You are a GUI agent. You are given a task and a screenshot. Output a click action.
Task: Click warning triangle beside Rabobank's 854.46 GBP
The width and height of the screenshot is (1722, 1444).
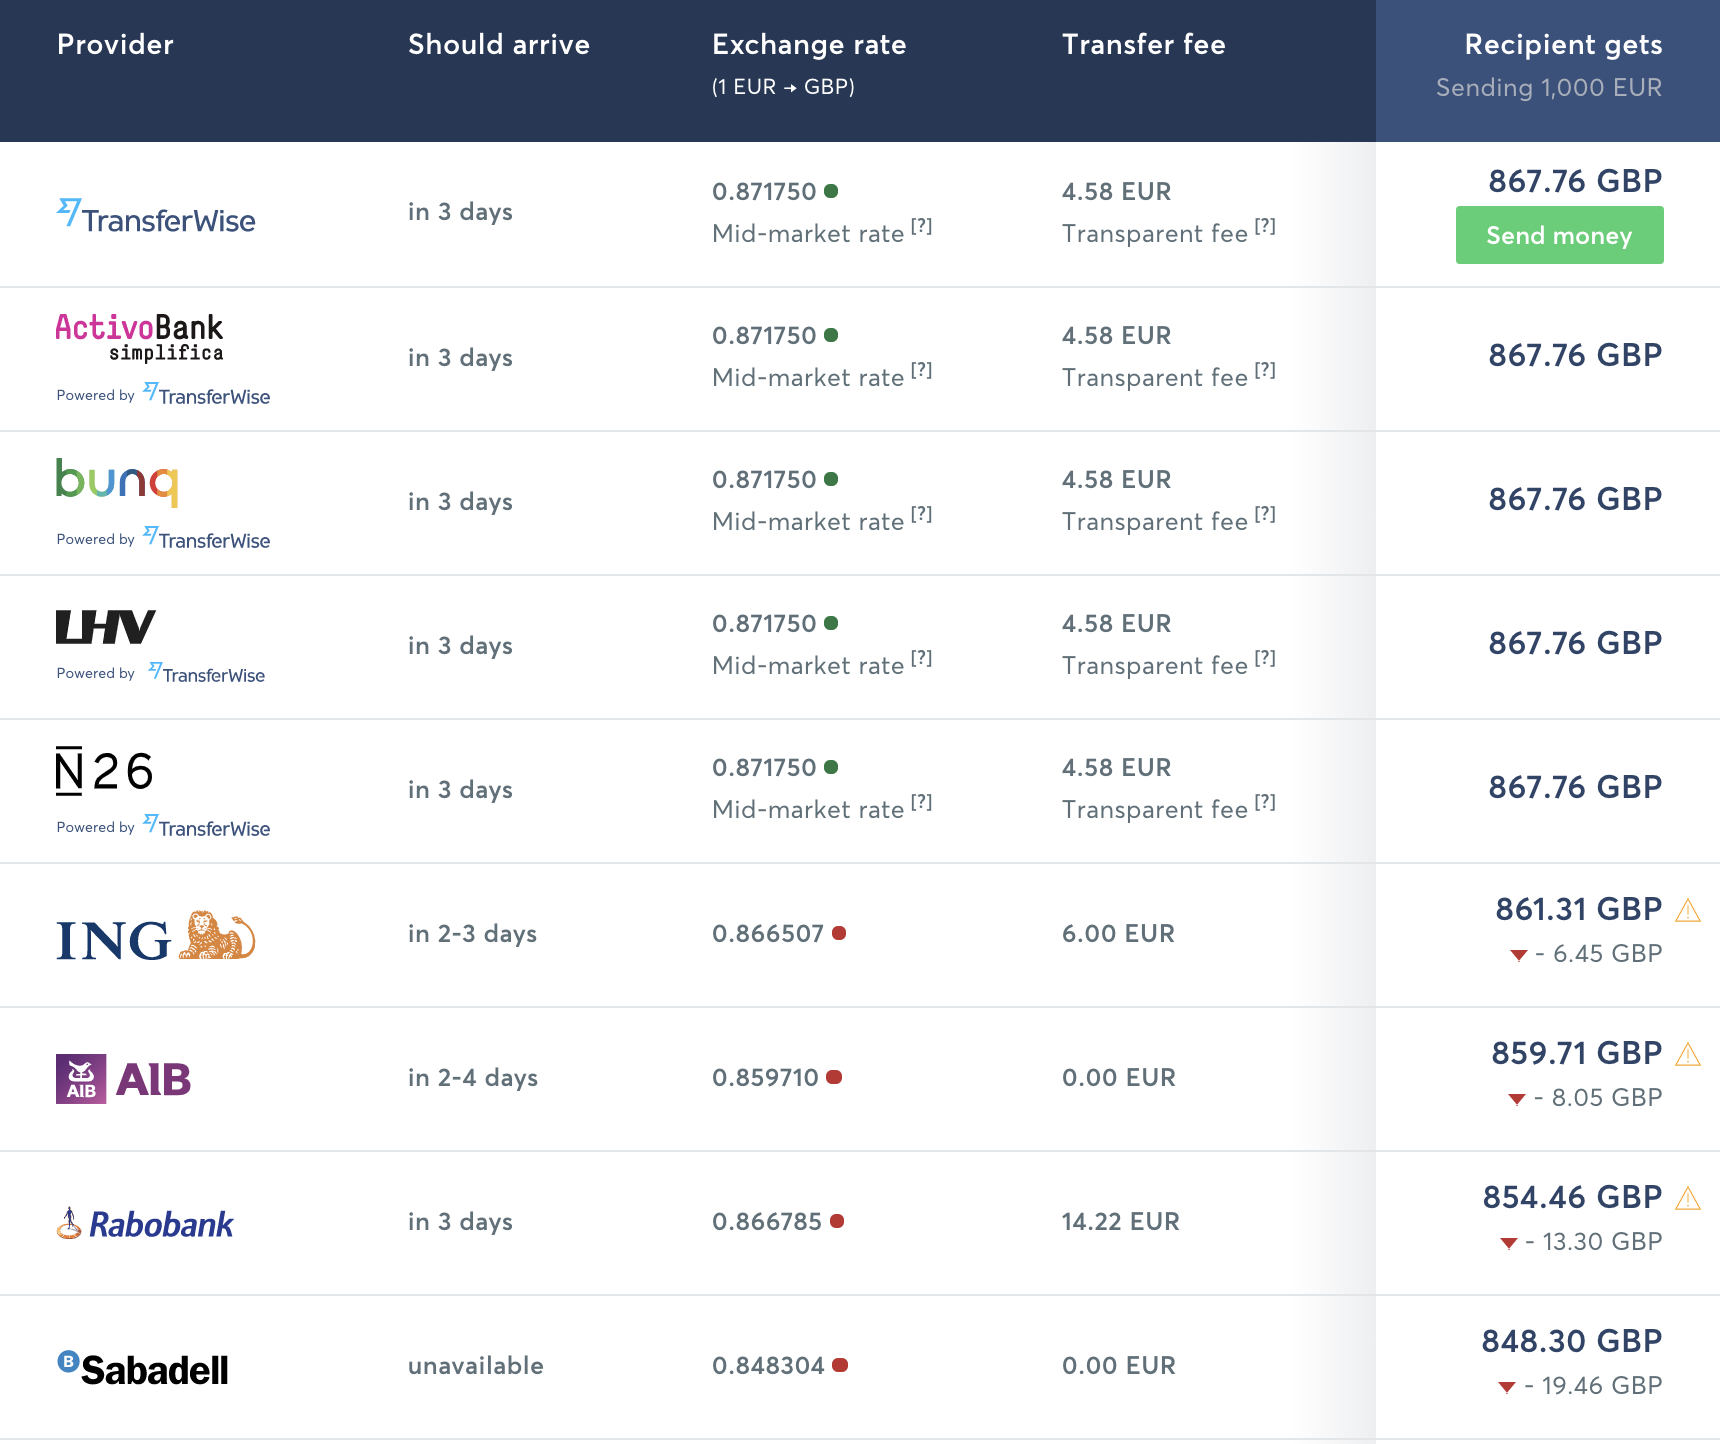click(1688, 1198)
